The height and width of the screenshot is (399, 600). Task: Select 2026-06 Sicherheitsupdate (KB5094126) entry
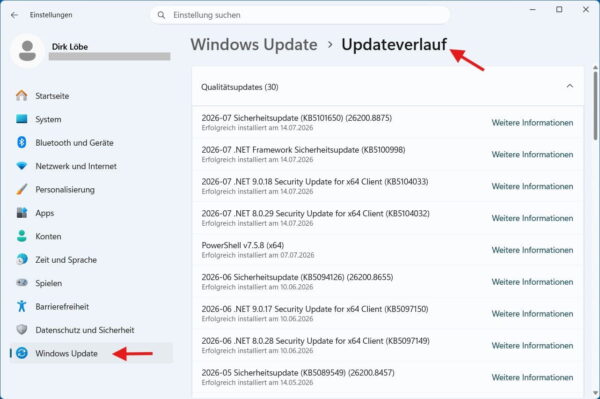pos(388,282)
